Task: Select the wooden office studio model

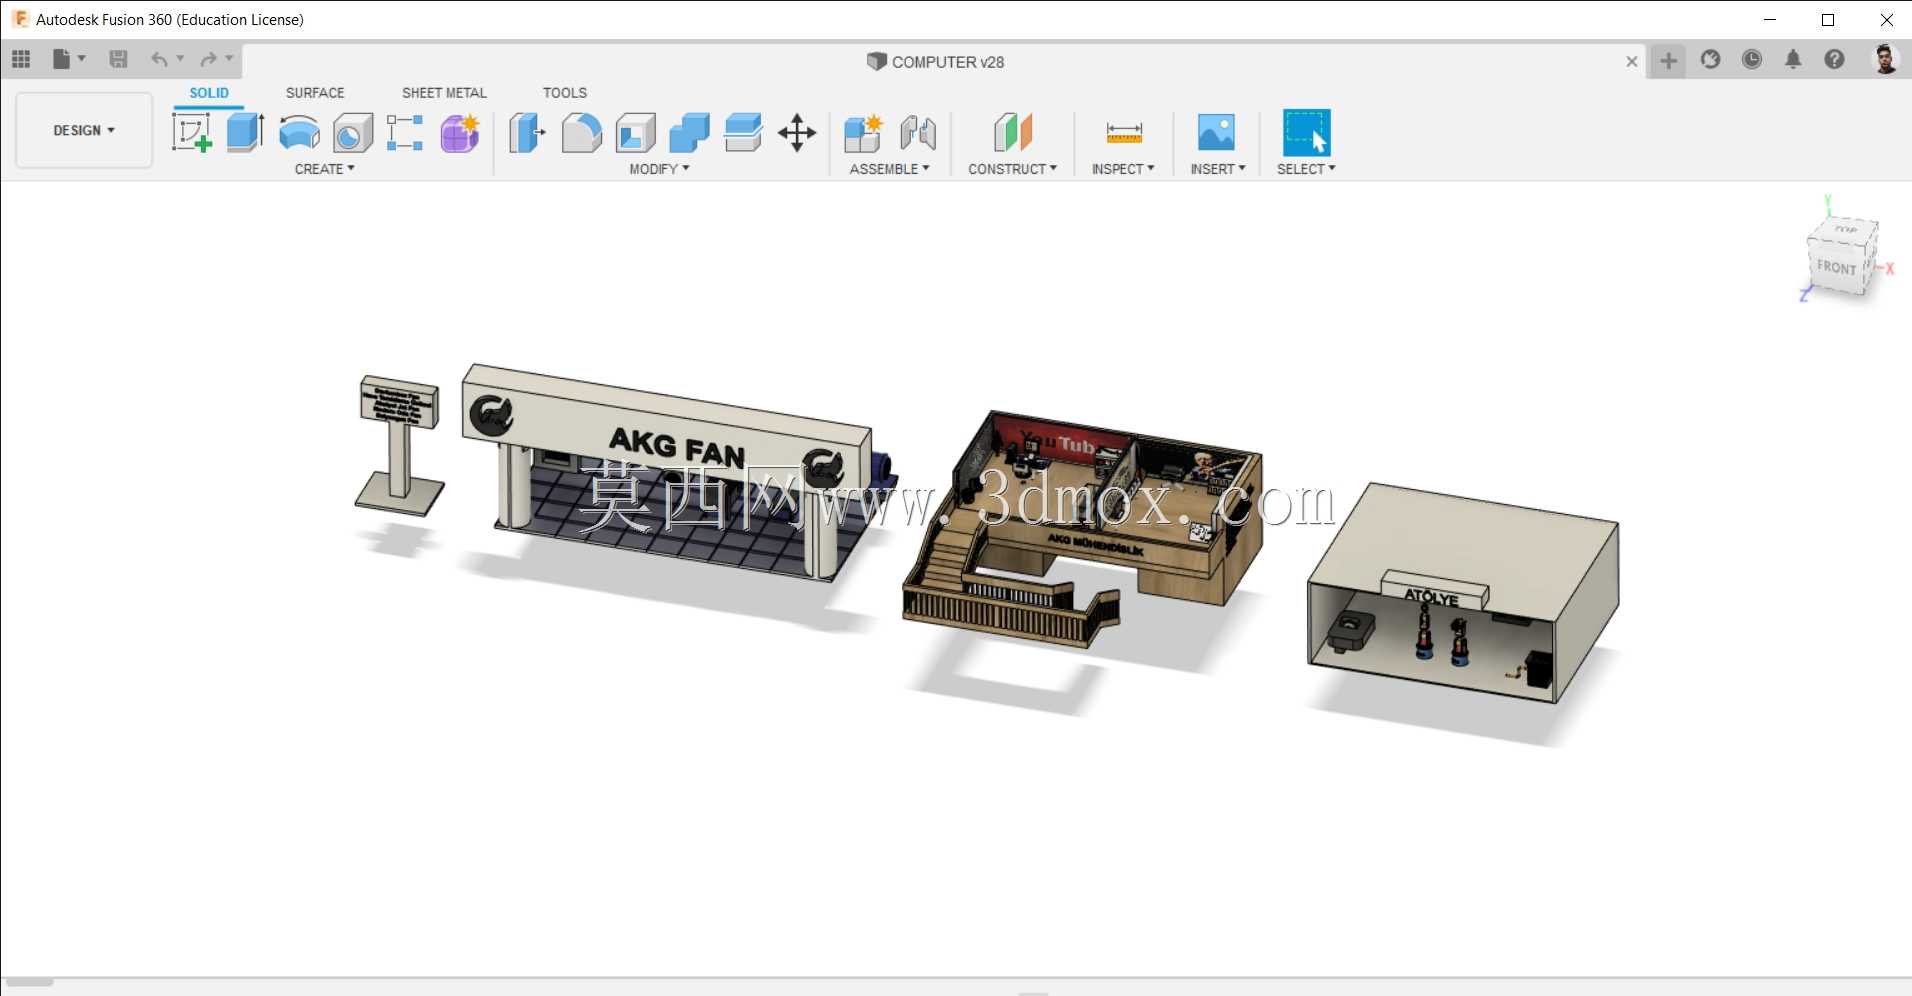Action: [x=1082, y=527]
